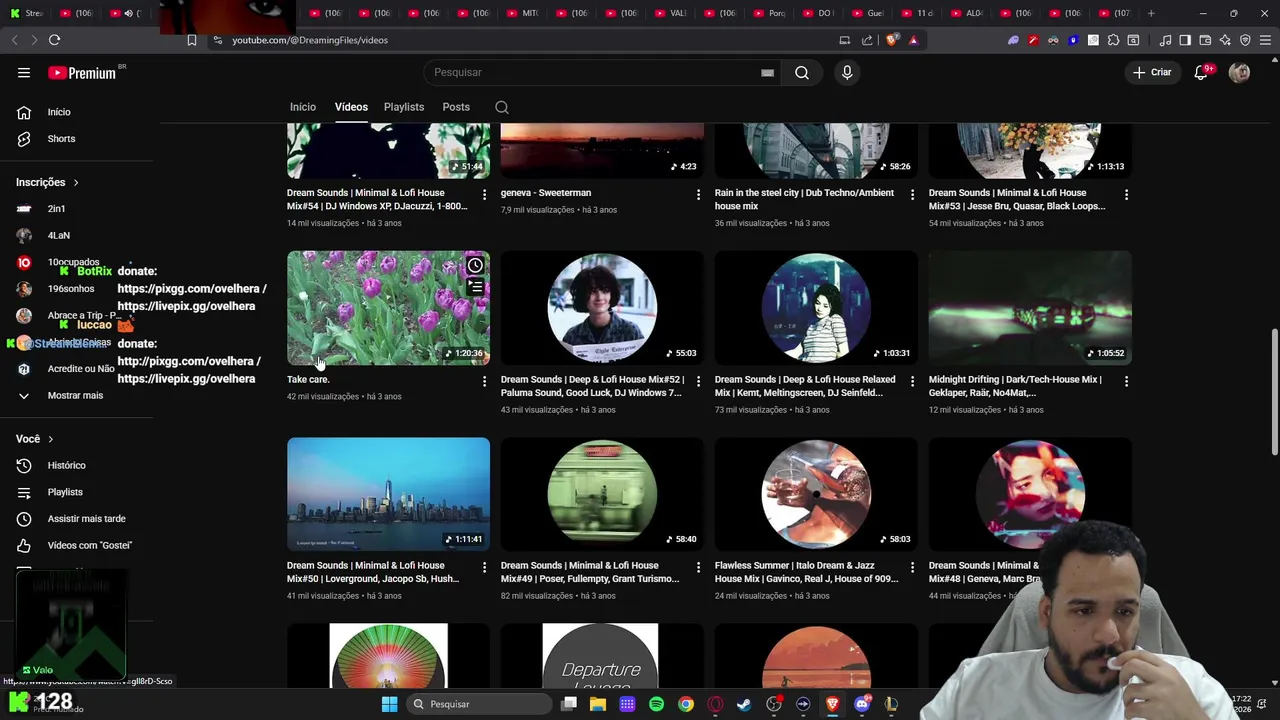Expand Inscrições section chevron
The image size is (1280, 720).
click(75, 183)
